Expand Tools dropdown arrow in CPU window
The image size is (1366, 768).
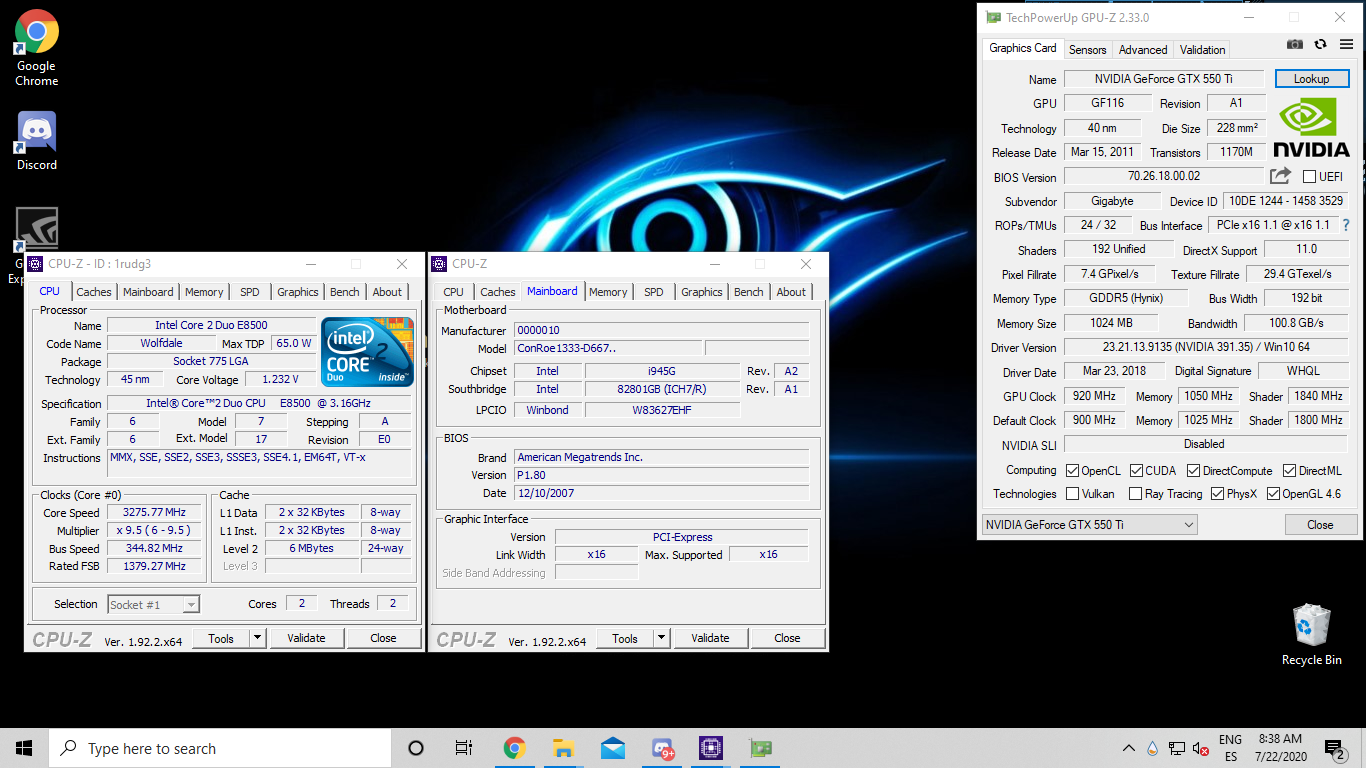pos(257,638)
